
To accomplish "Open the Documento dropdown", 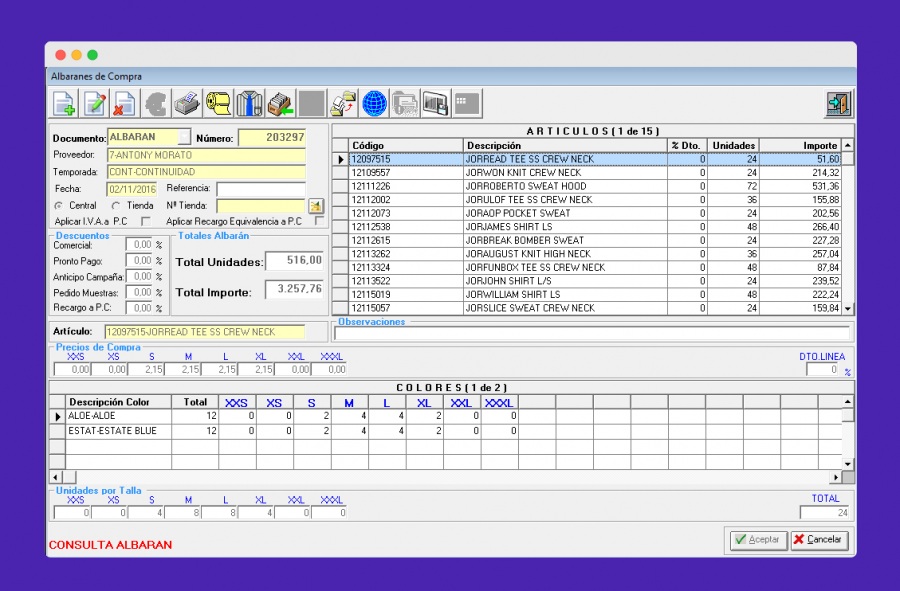I will click(184, 137).
